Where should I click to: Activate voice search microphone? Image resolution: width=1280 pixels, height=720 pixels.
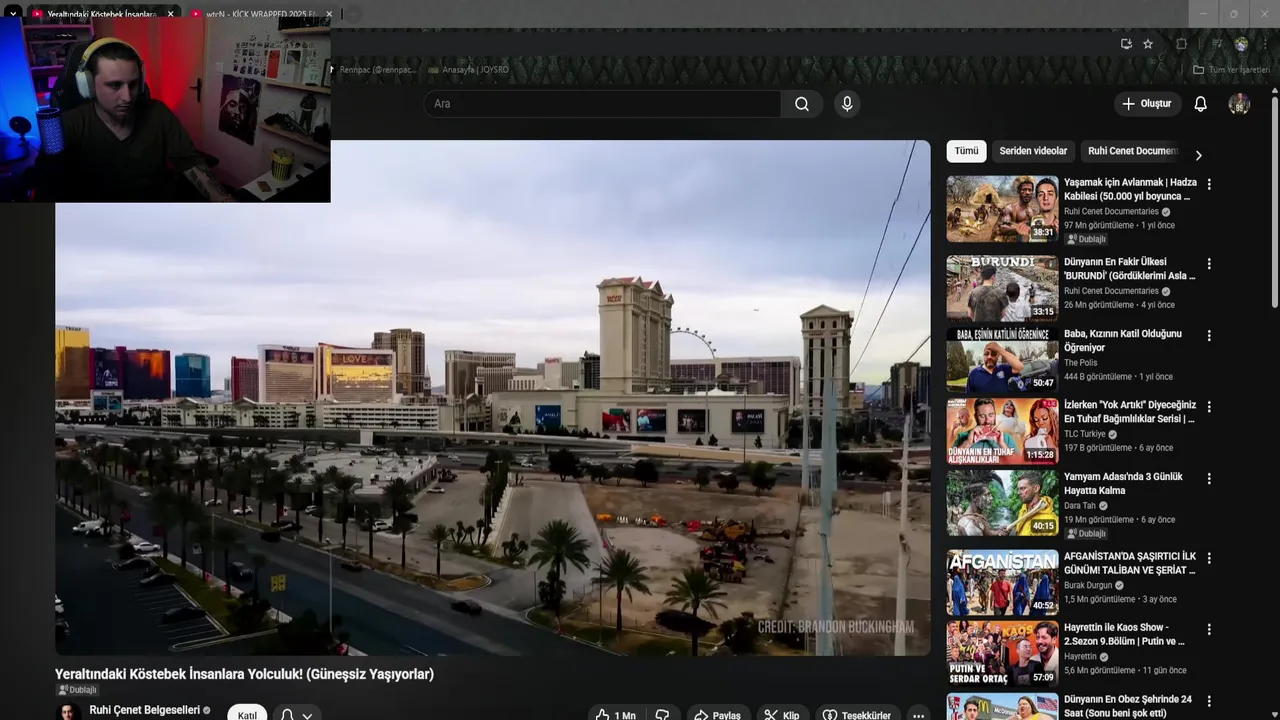click(x=847, y=104)
